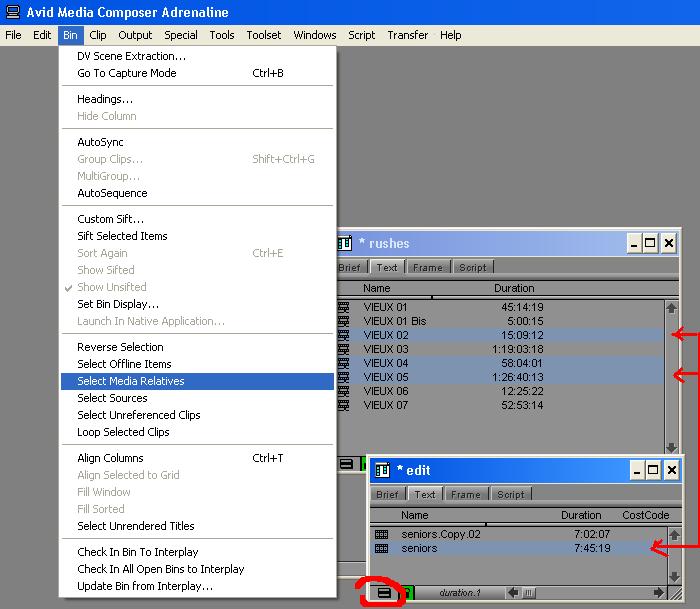The image size is (700, 609).
Task: Choose AutoSequence from the Bin menu
Action: point(197,193)
